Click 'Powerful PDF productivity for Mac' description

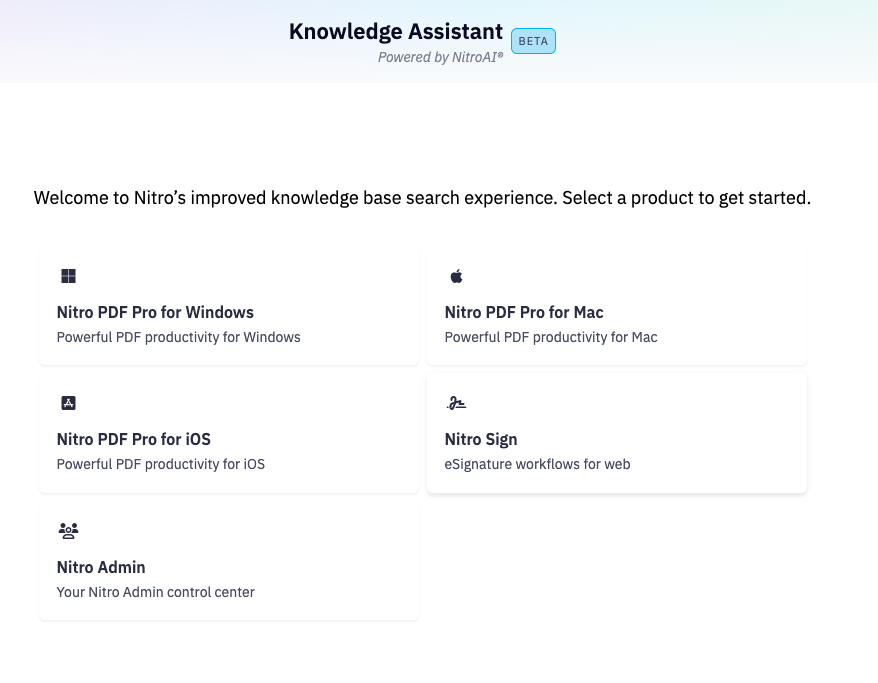click(551, 337)
